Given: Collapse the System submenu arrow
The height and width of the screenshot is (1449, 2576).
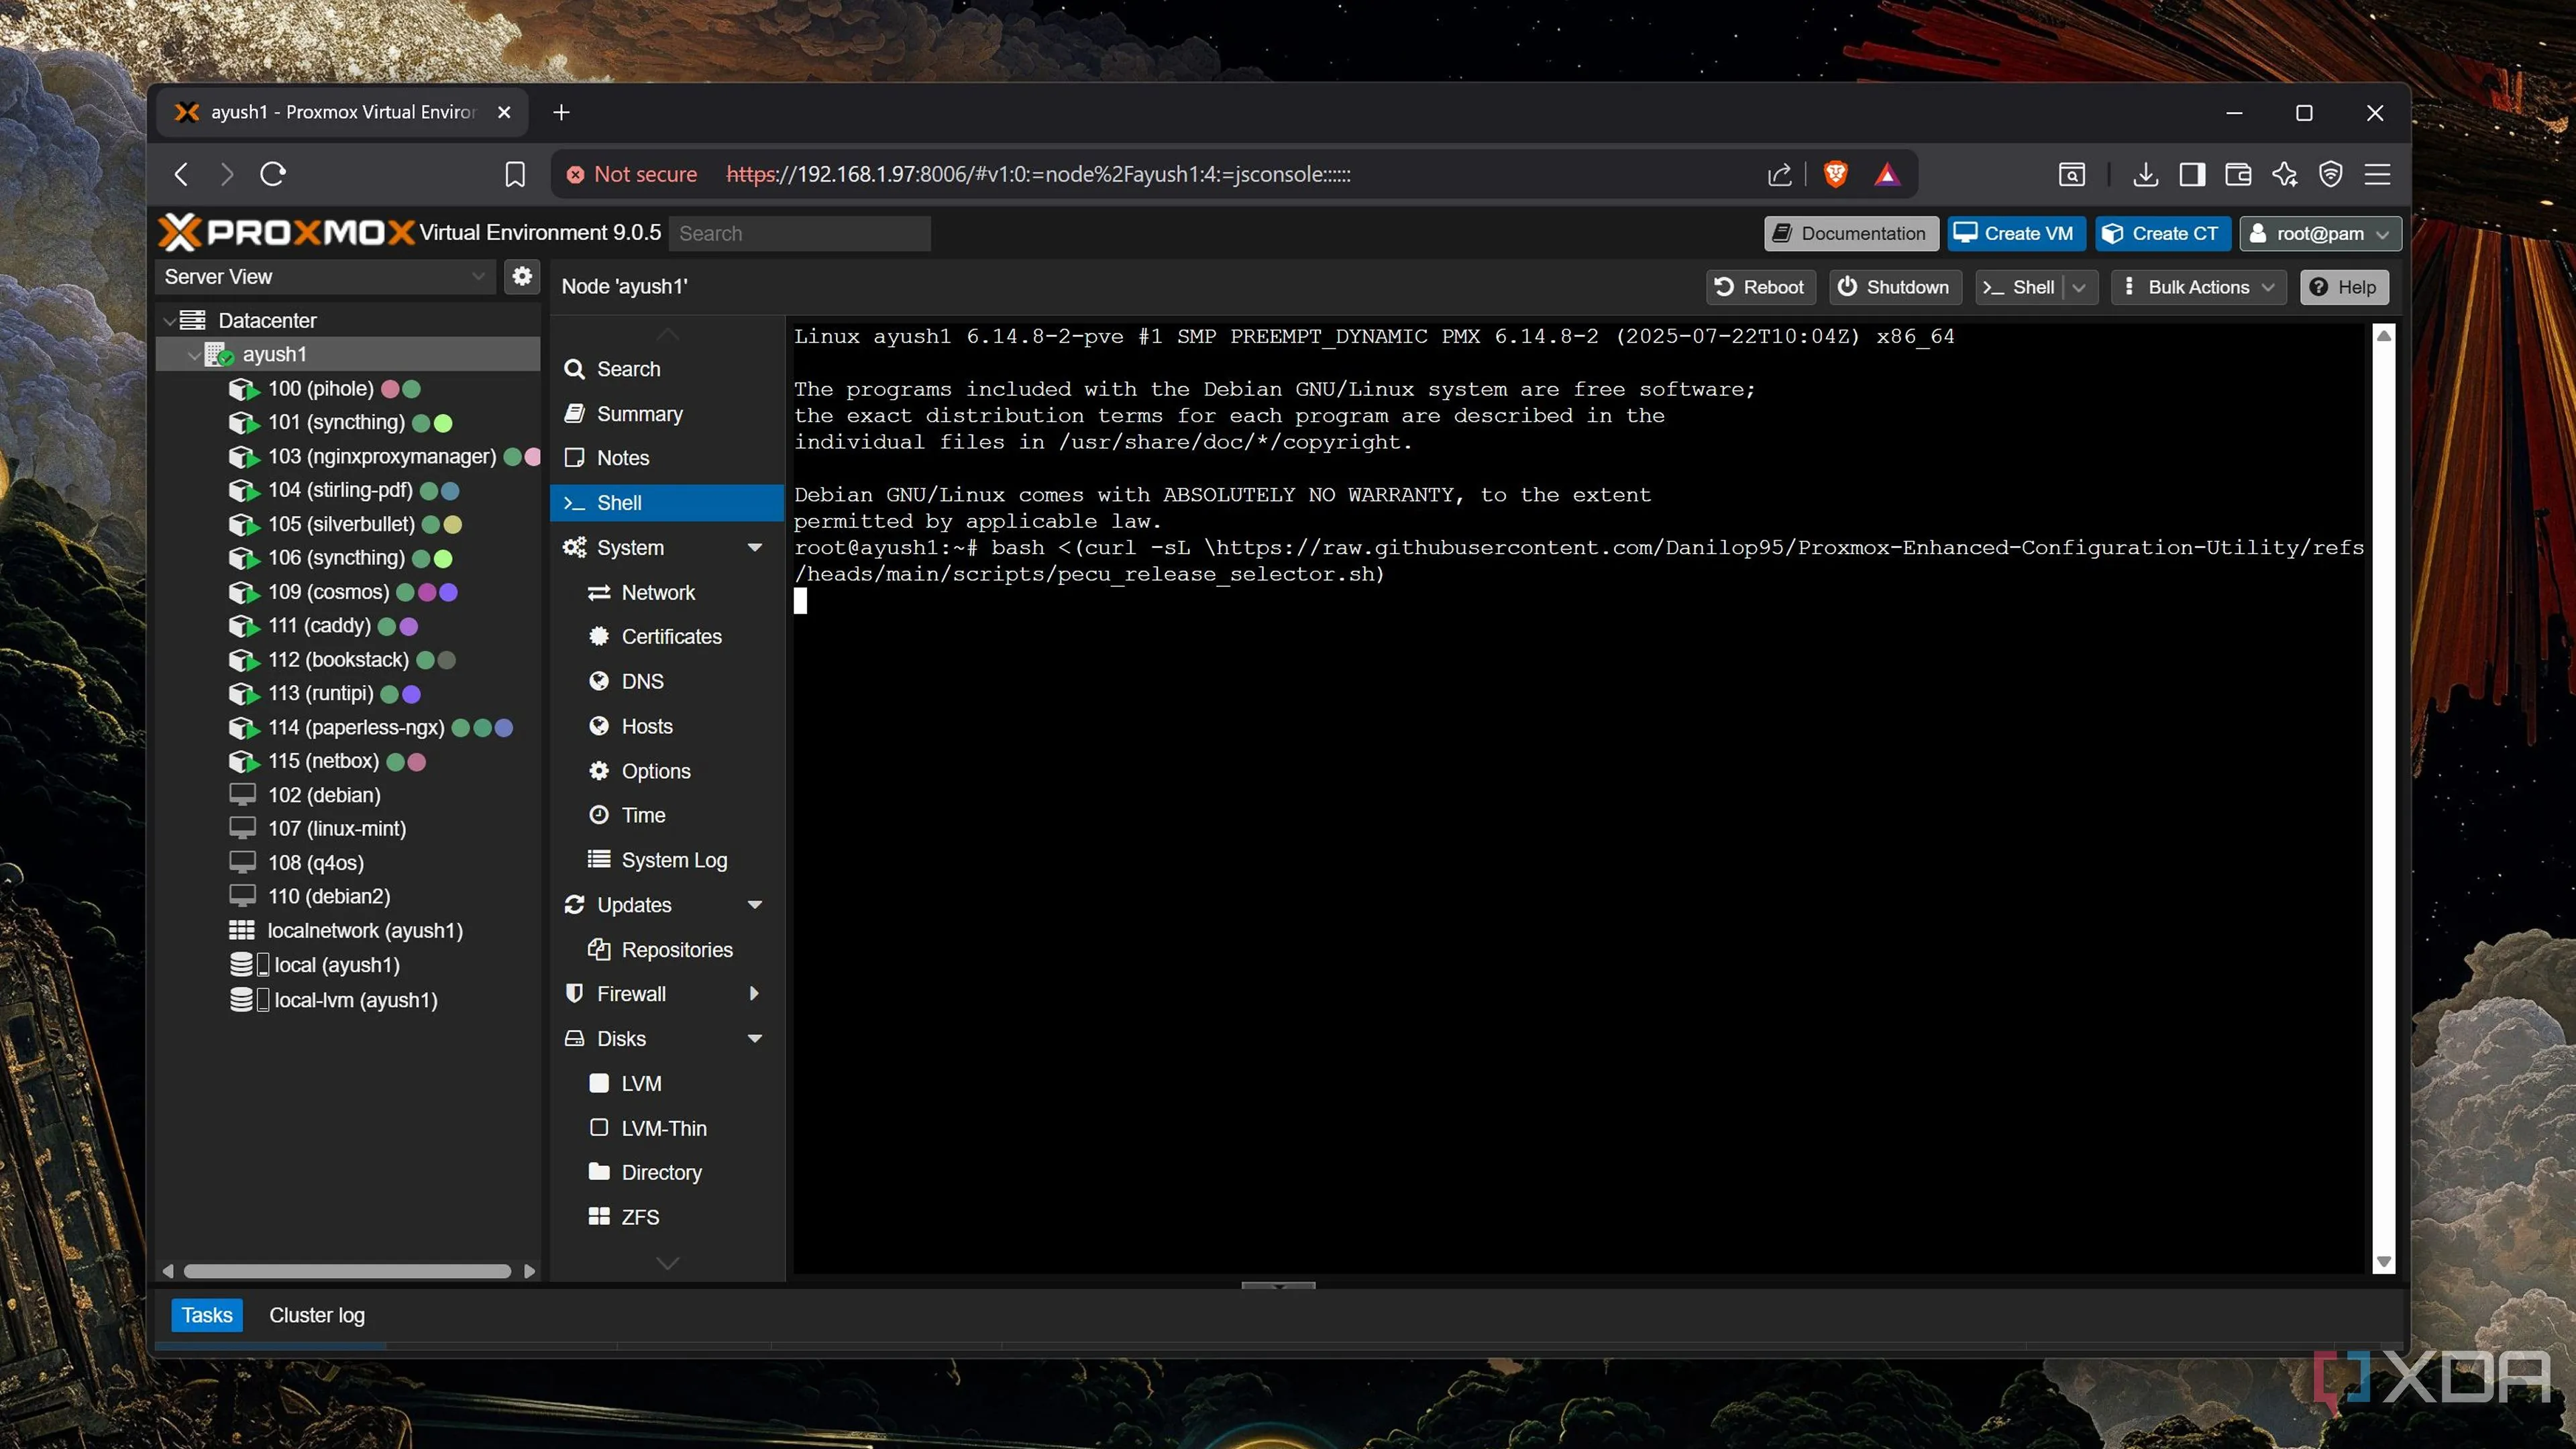Looking at the screenshot, I should tap(755, 548).
